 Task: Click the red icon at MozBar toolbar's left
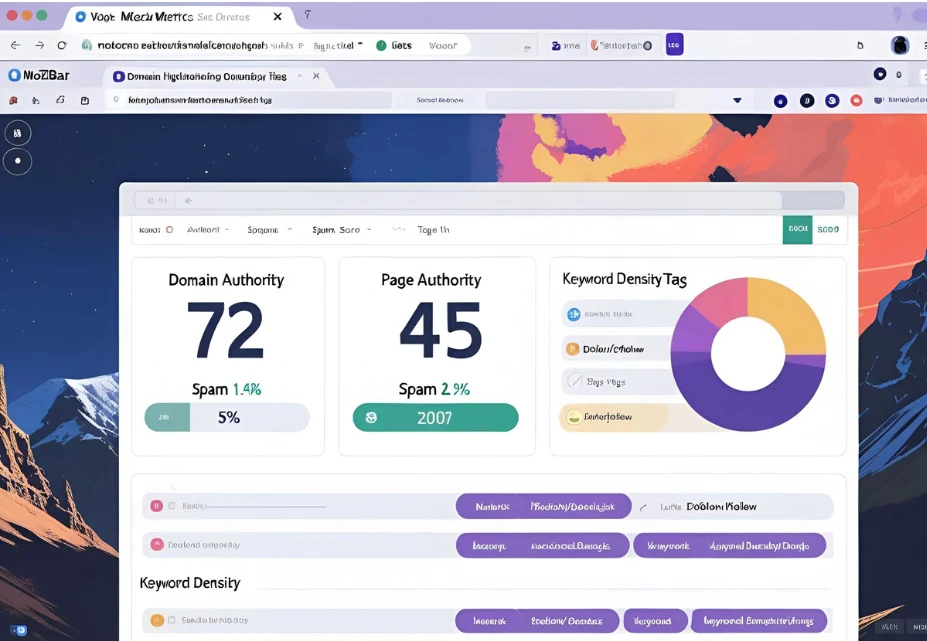(13, 101)
